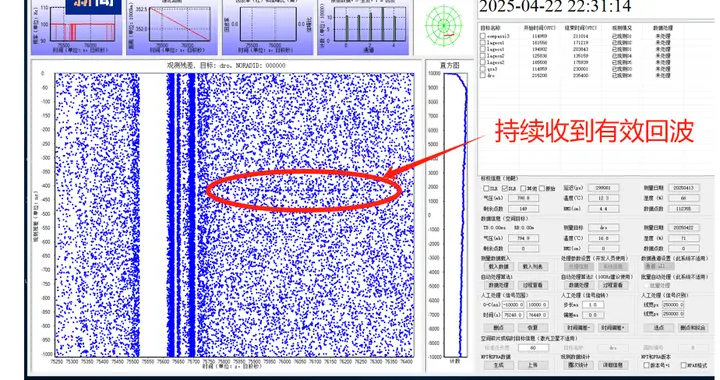Click the 数据点数 field showing 112355
The height and width of the screenshot is (380, 720).
684,209
